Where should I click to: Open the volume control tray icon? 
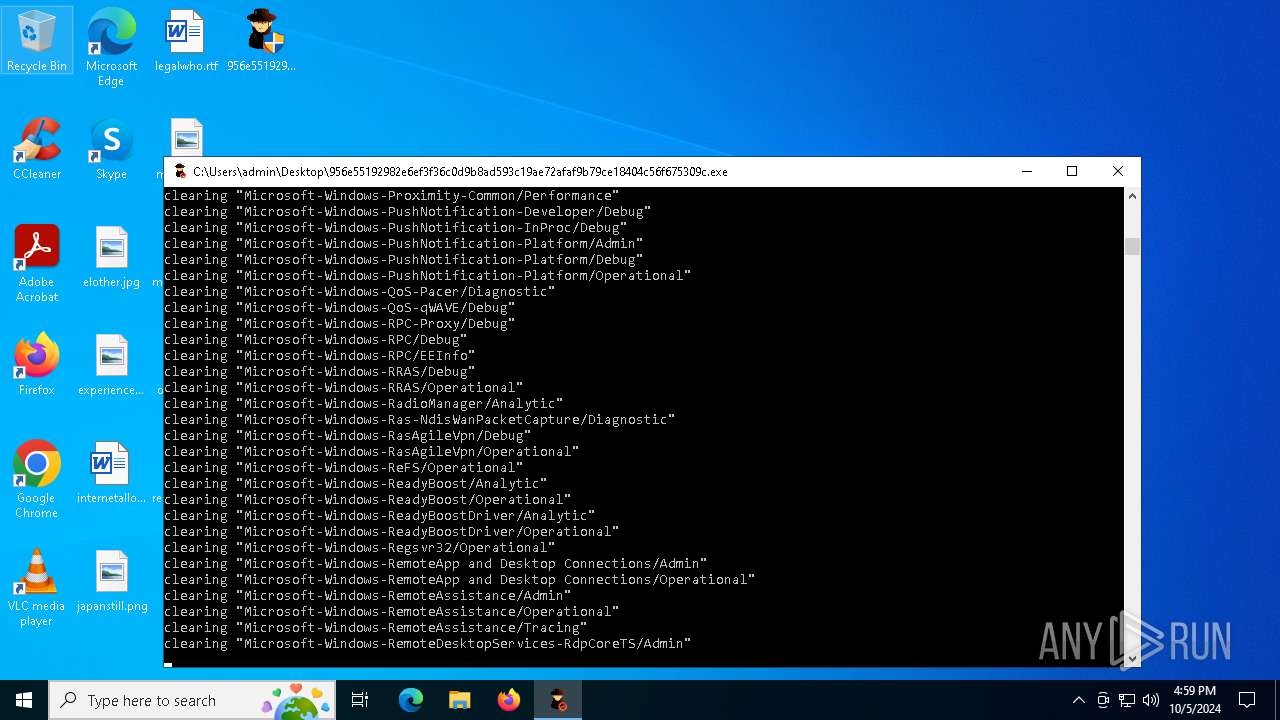click(1151, 700)
